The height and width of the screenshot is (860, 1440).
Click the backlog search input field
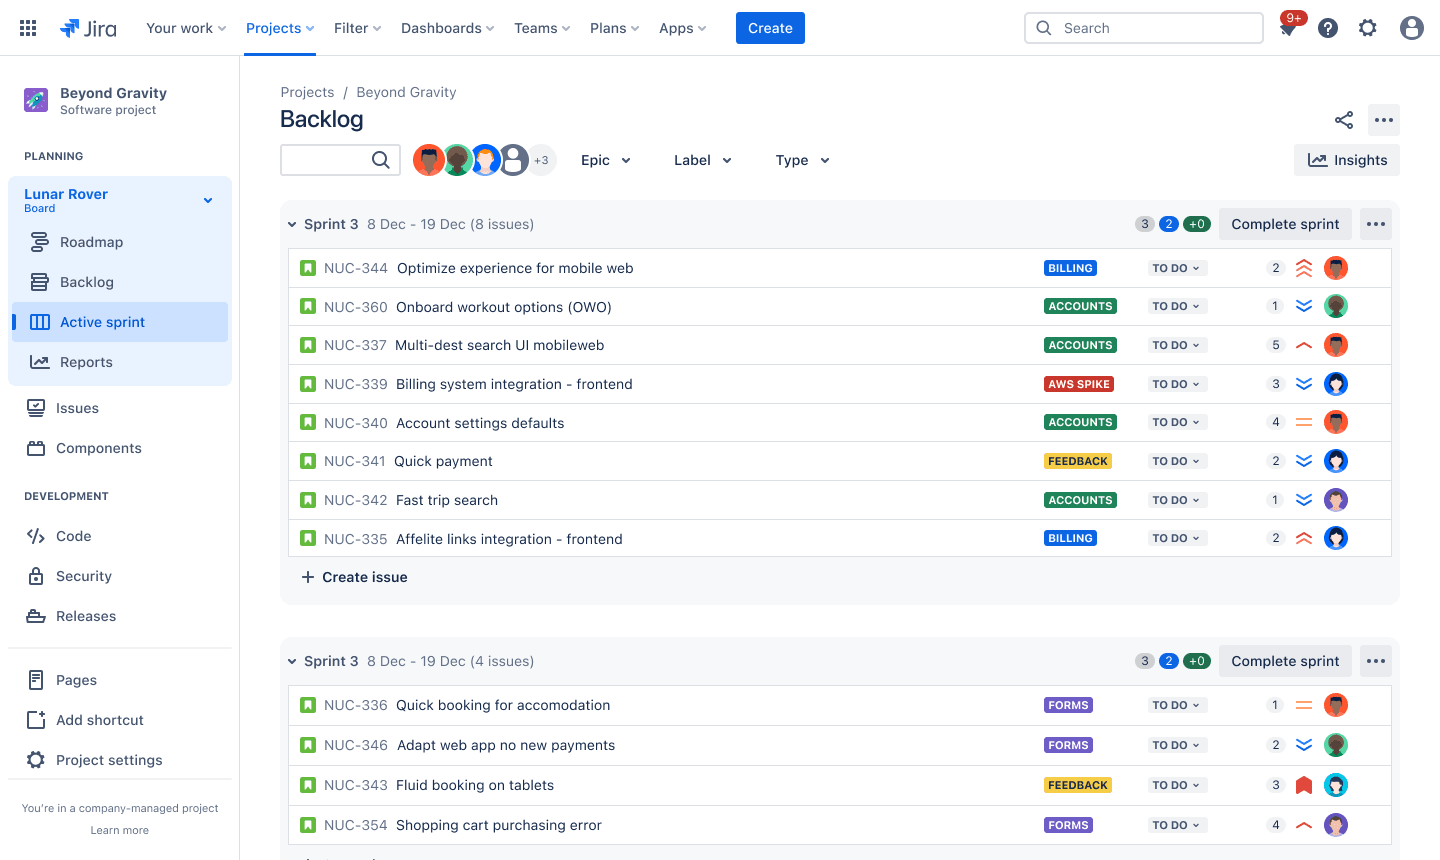[333, 159]
